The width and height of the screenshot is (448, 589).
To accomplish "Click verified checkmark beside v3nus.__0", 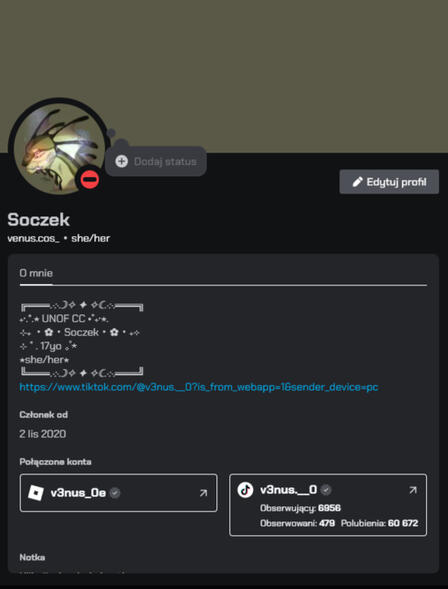I will (326, 490).
